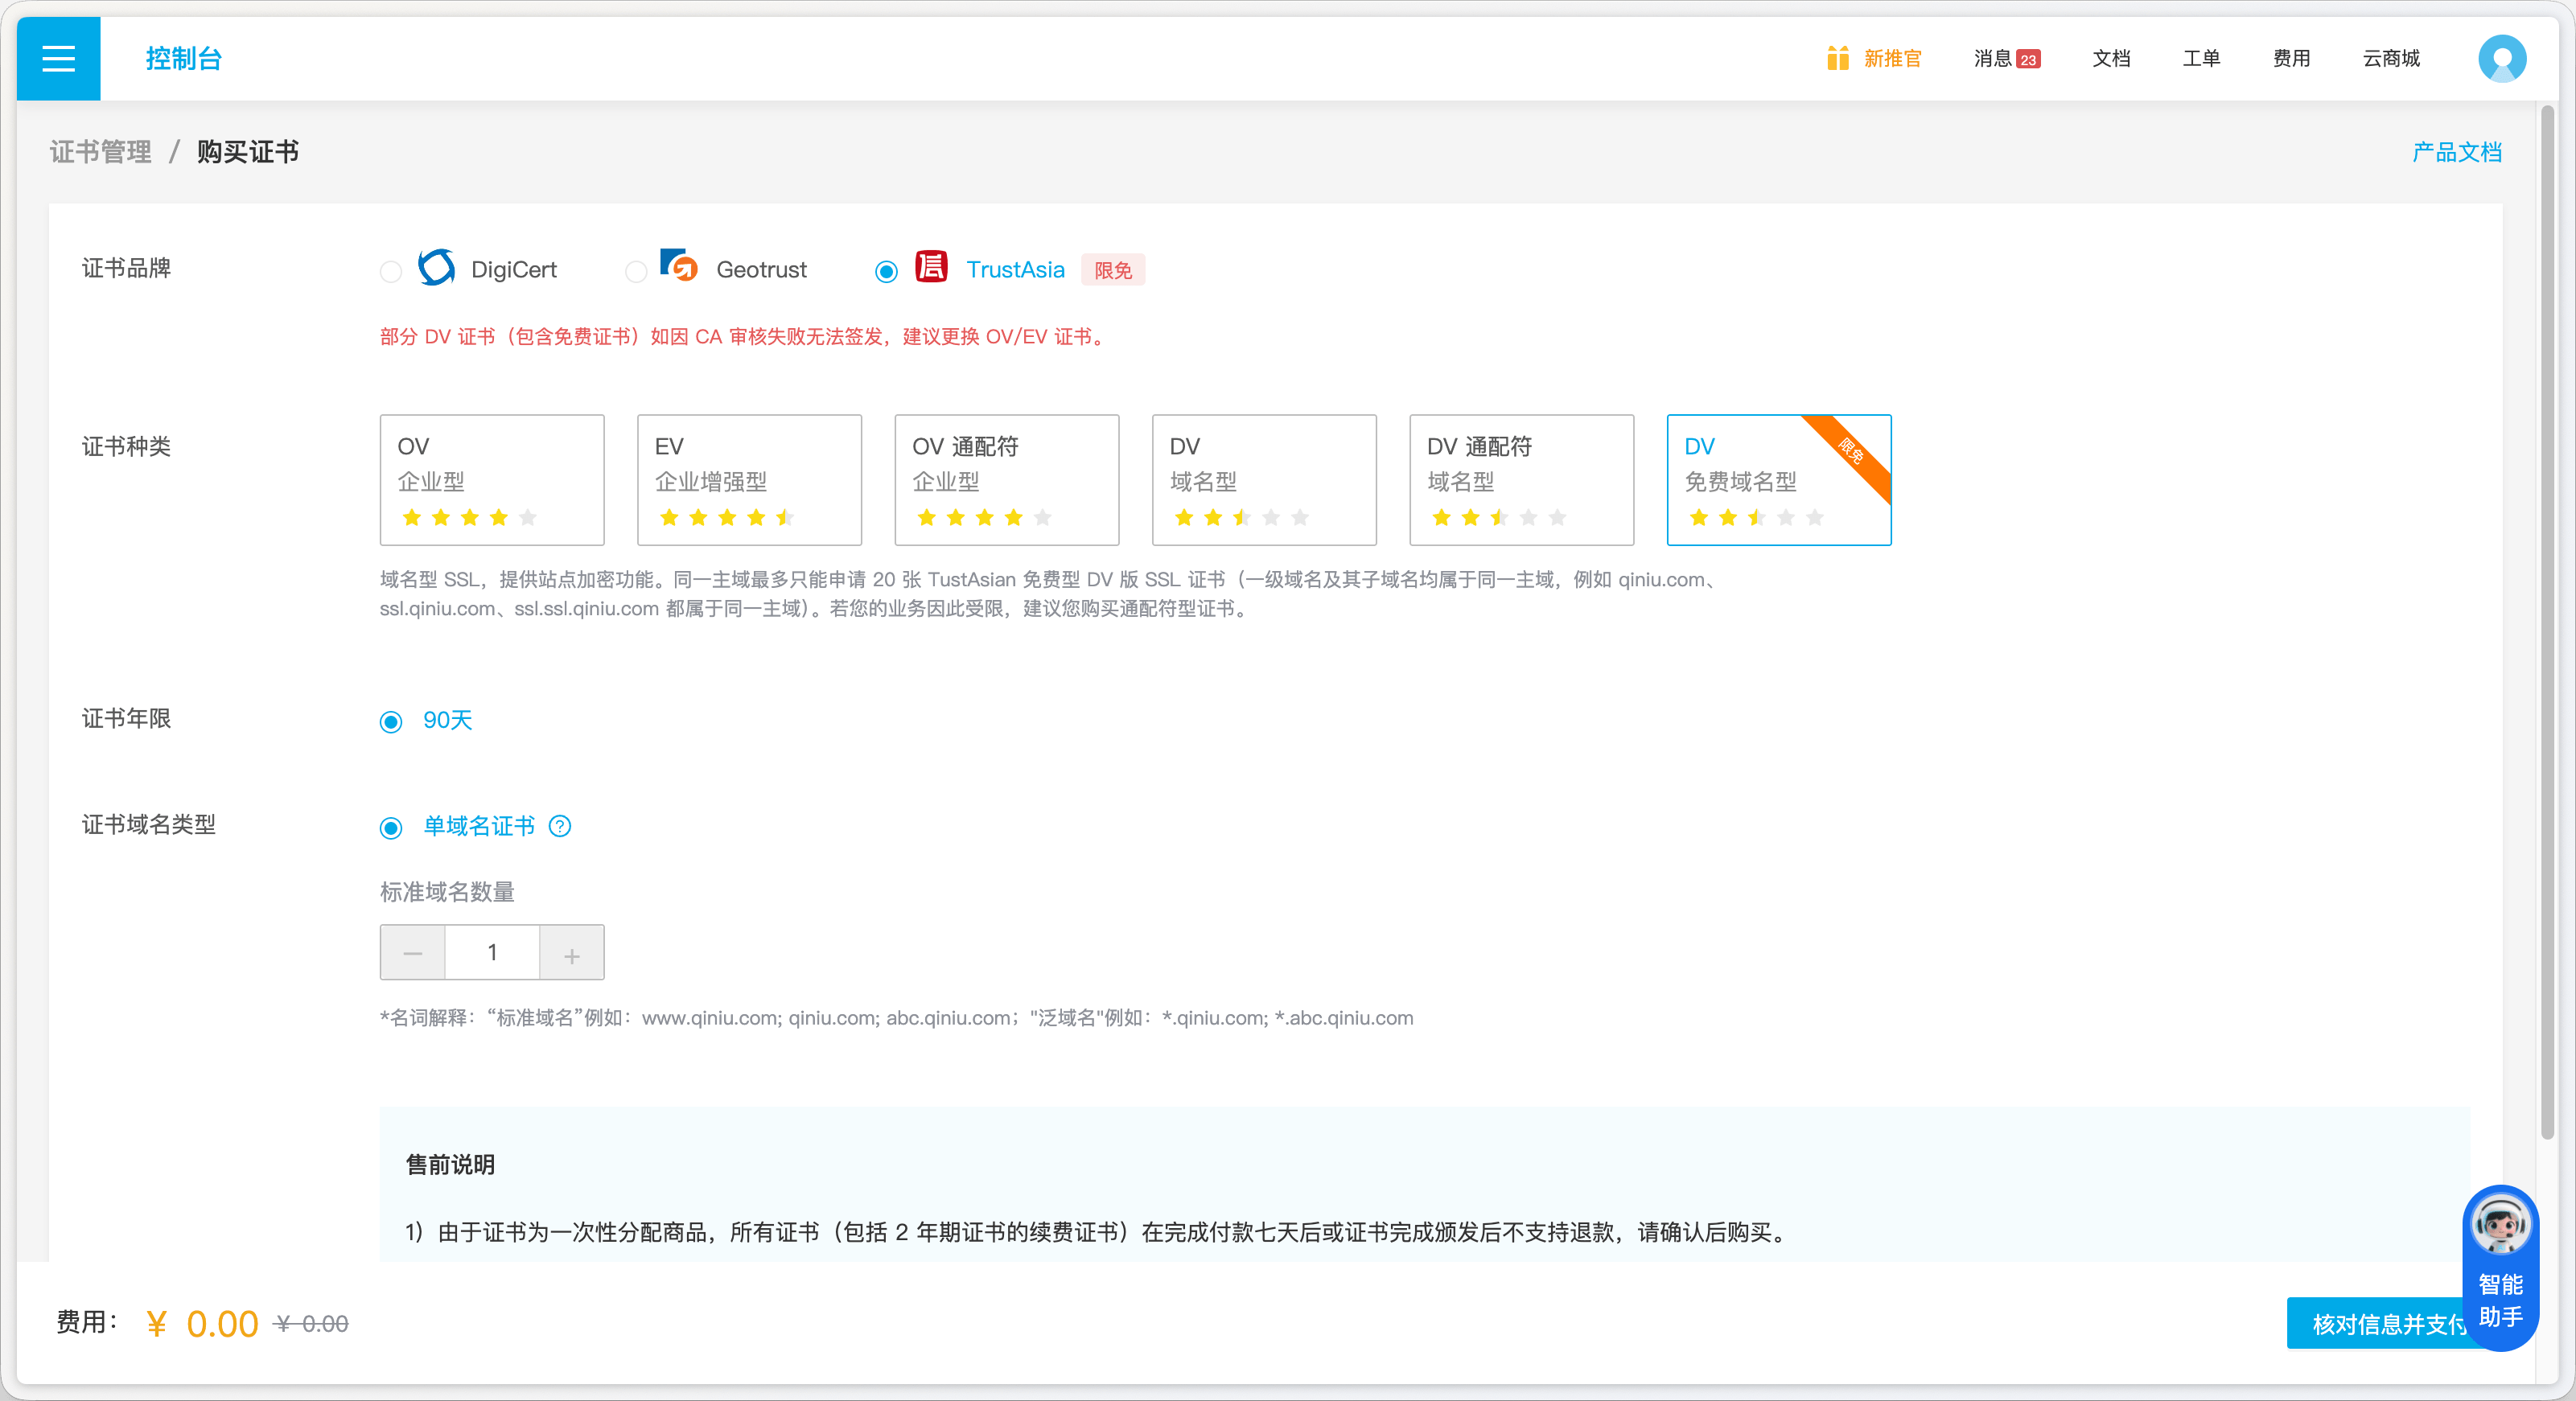Select the DigiCert radio button
This screenshot has height=1401, width=2576.
point(391,271)
